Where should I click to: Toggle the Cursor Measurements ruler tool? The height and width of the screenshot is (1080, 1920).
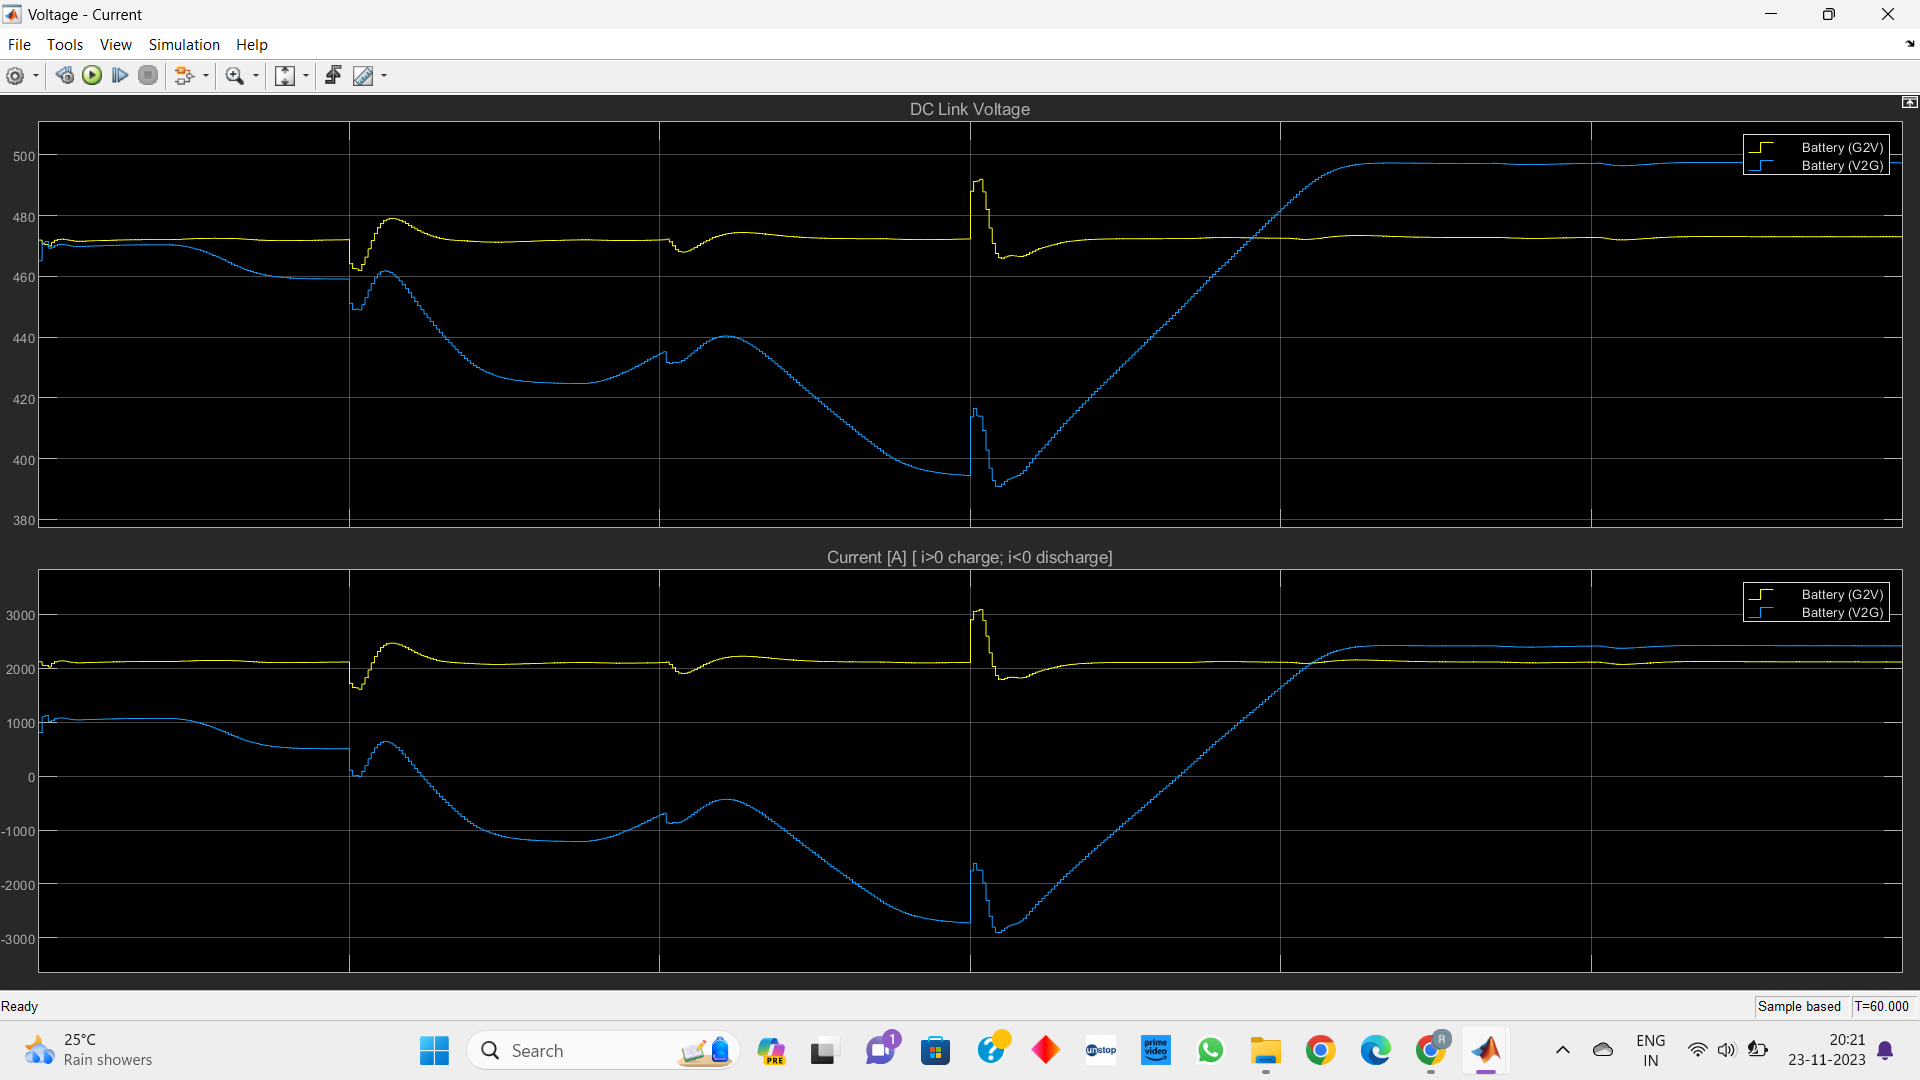click(x=362, y=76)
